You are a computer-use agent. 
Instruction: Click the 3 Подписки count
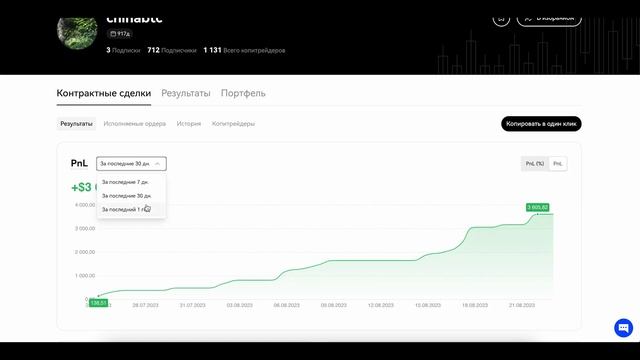tap(123, 50)
